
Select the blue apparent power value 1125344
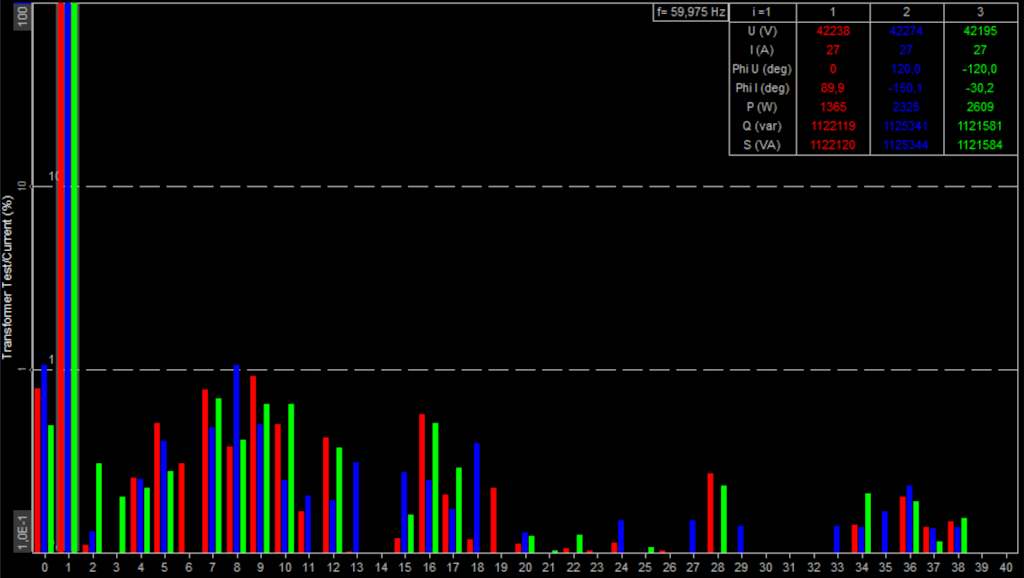click(906, 144)
